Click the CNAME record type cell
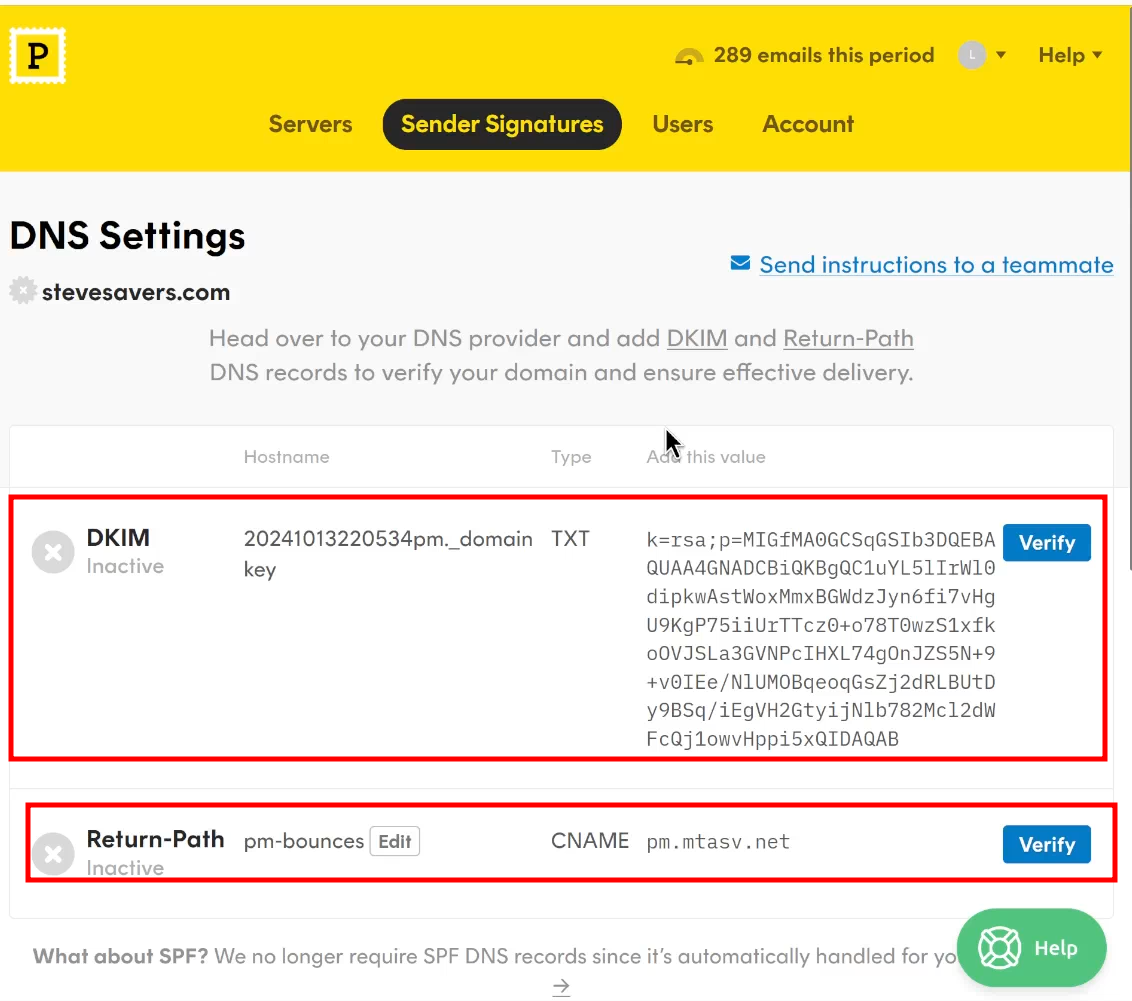The image size is (1132, 1001). tap(590, 841)
